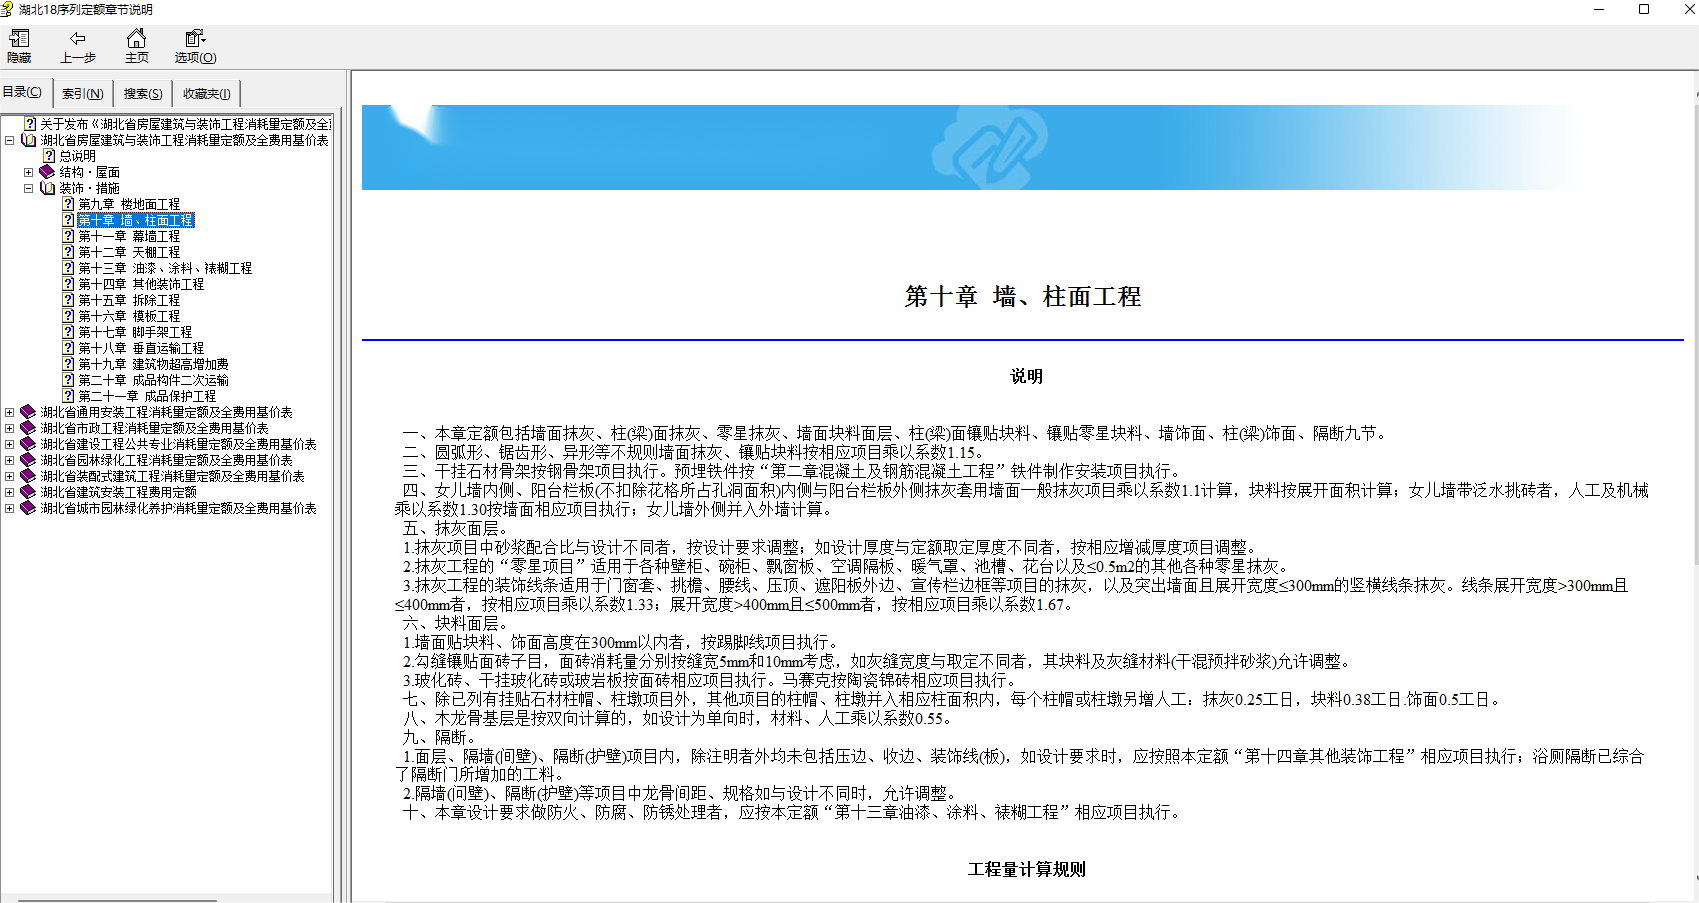Open 第二十章 成品构件二次运输 topic
The image size is (1699, 903).
(x=153, y=380)
